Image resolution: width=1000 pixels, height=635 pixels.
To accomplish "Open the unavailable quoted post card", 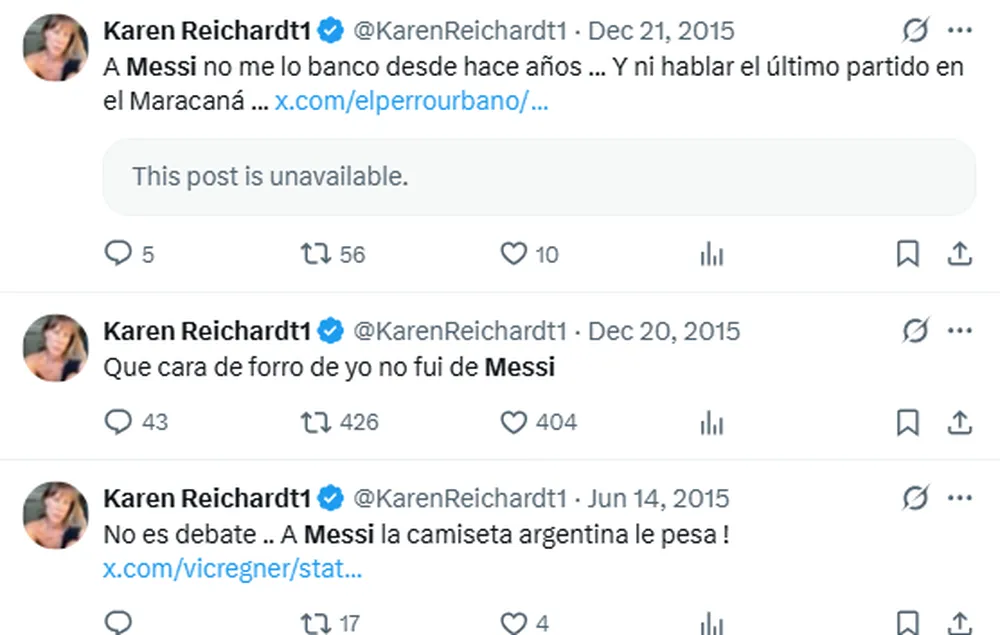I will (x=539, y=177).
